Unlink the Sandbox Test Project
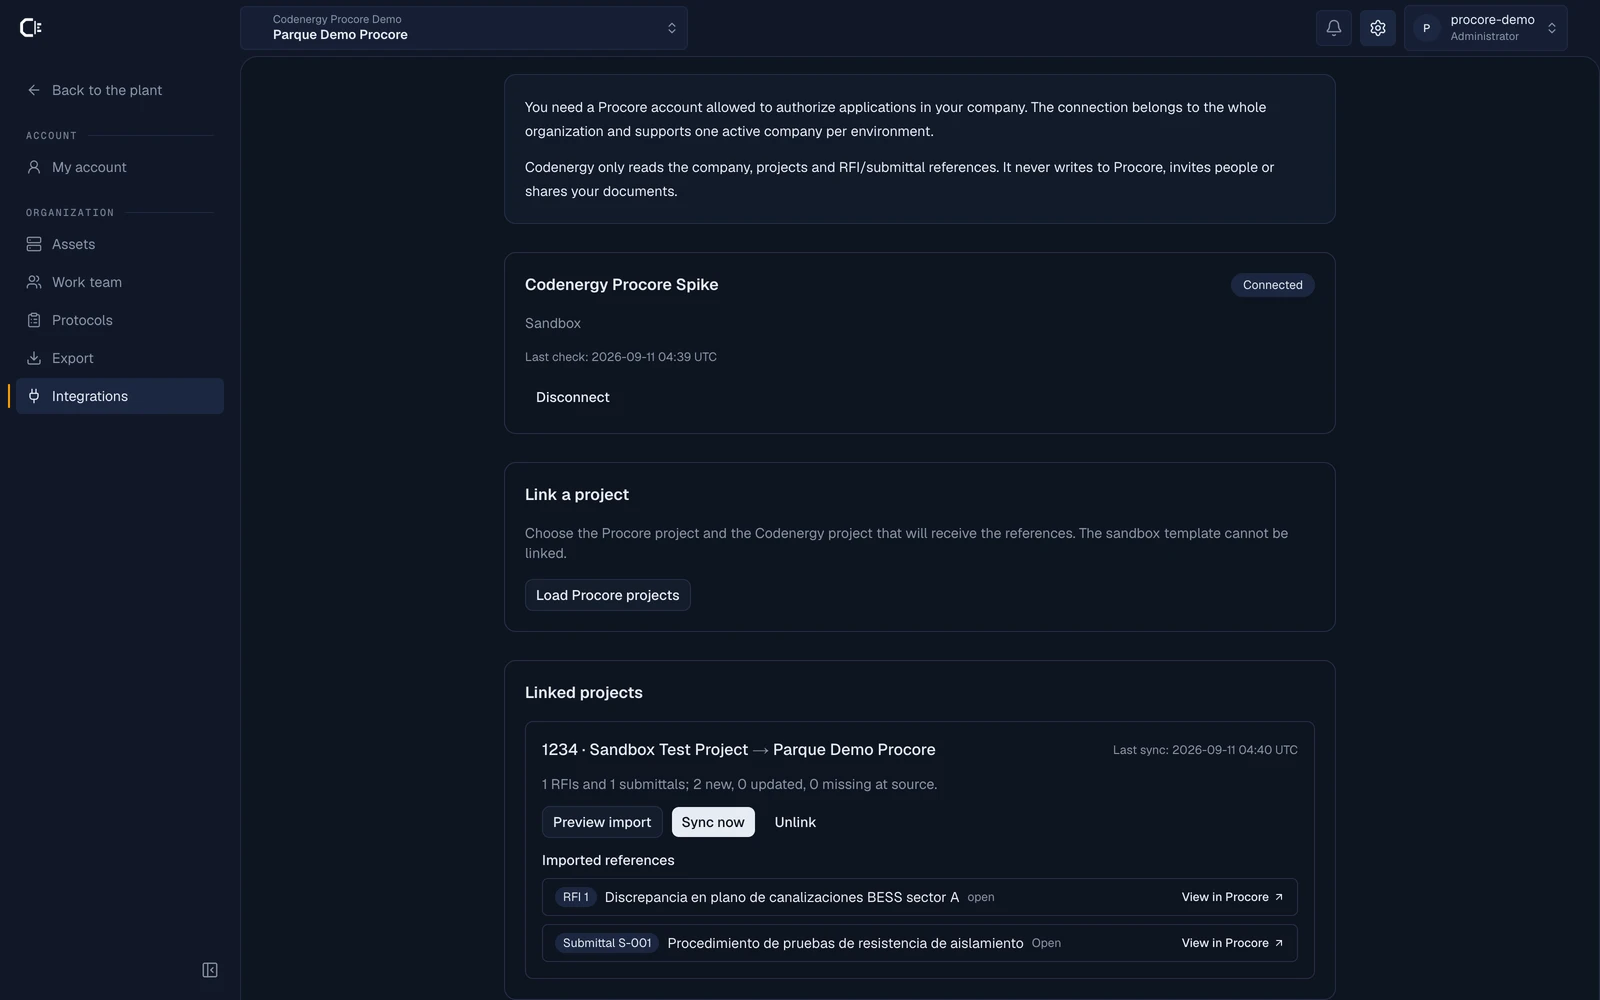The height and width of the screenshot is (1000, 1600). [795, 822]
